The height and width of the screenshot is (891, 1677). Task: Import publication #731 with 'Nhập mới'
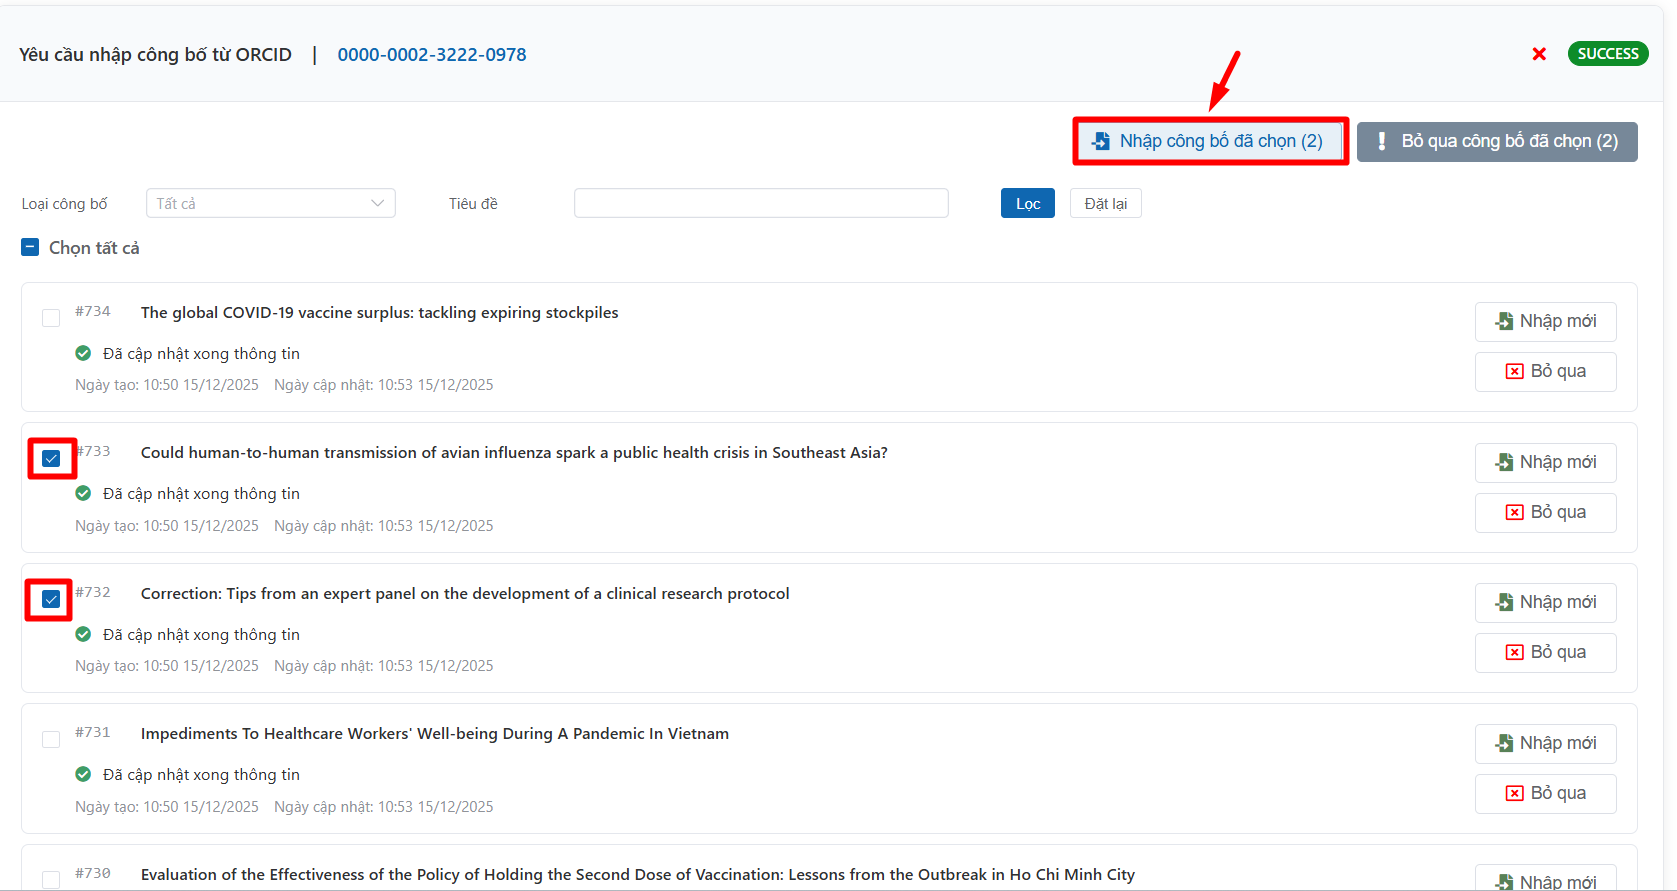[x=1545, y=743]
